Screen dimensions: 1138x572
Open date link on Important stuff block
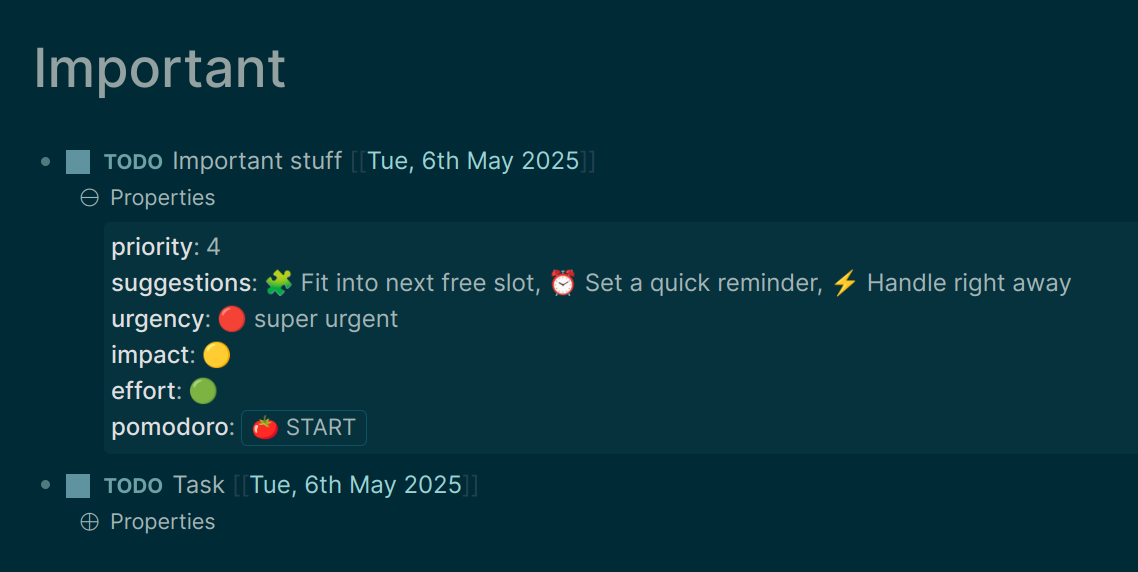point(473,161)
